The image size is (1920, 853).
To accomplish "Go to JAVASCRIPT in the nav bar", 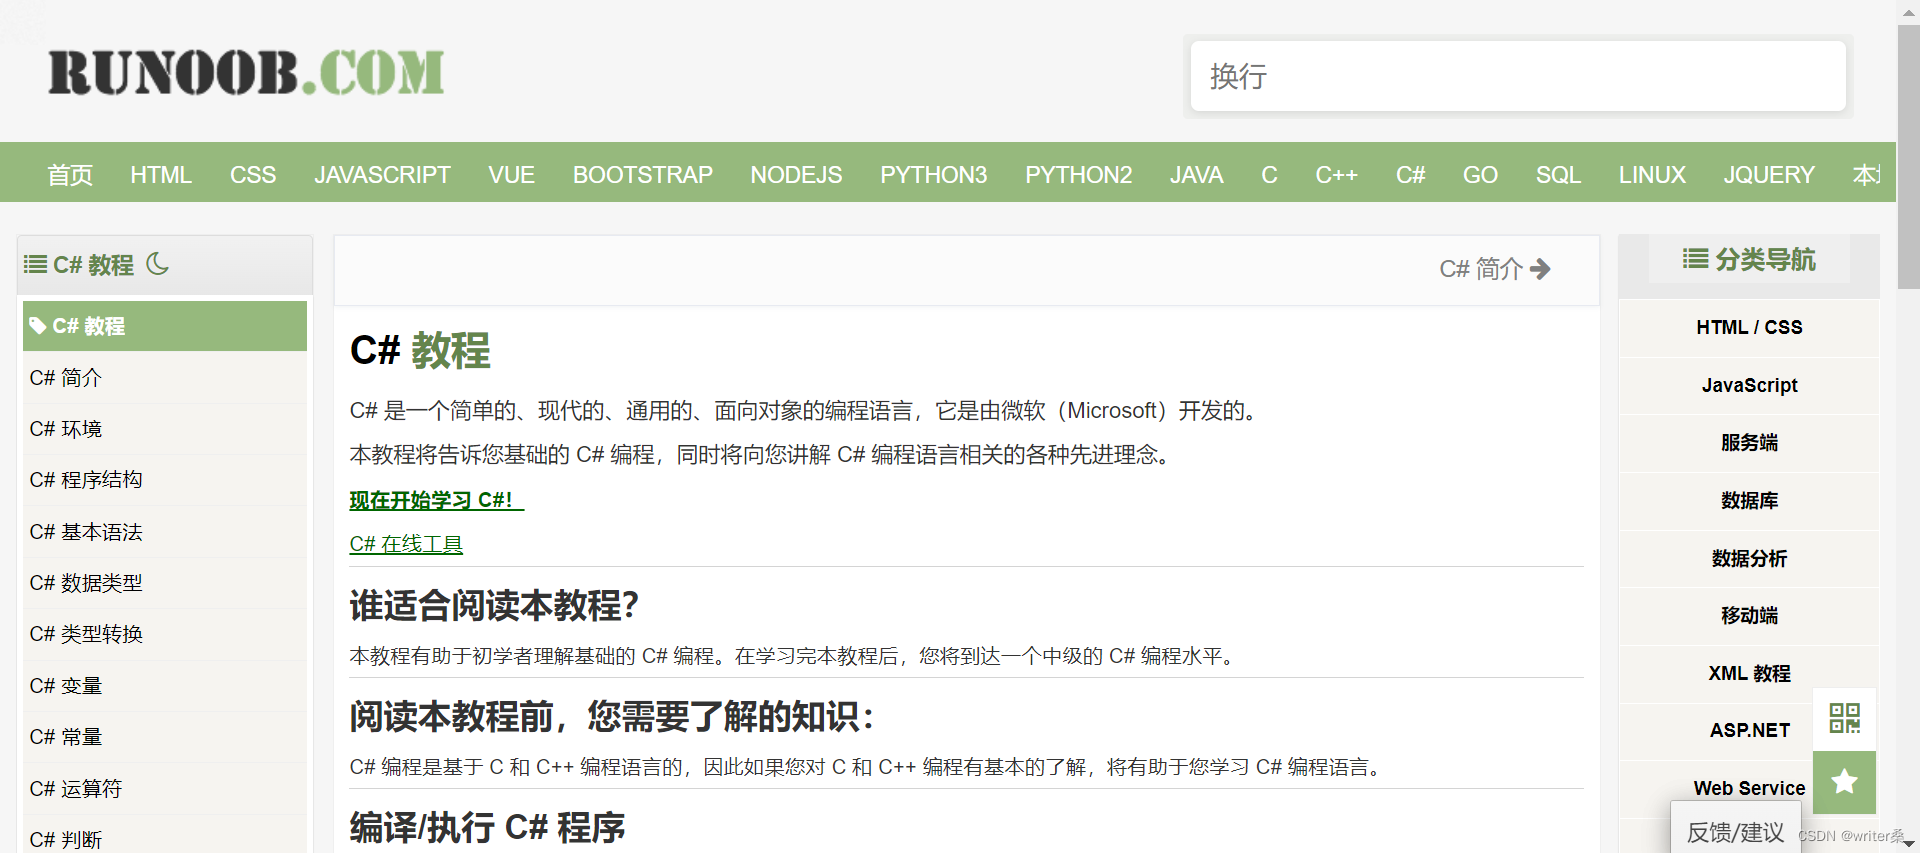I will click(382, 175).
